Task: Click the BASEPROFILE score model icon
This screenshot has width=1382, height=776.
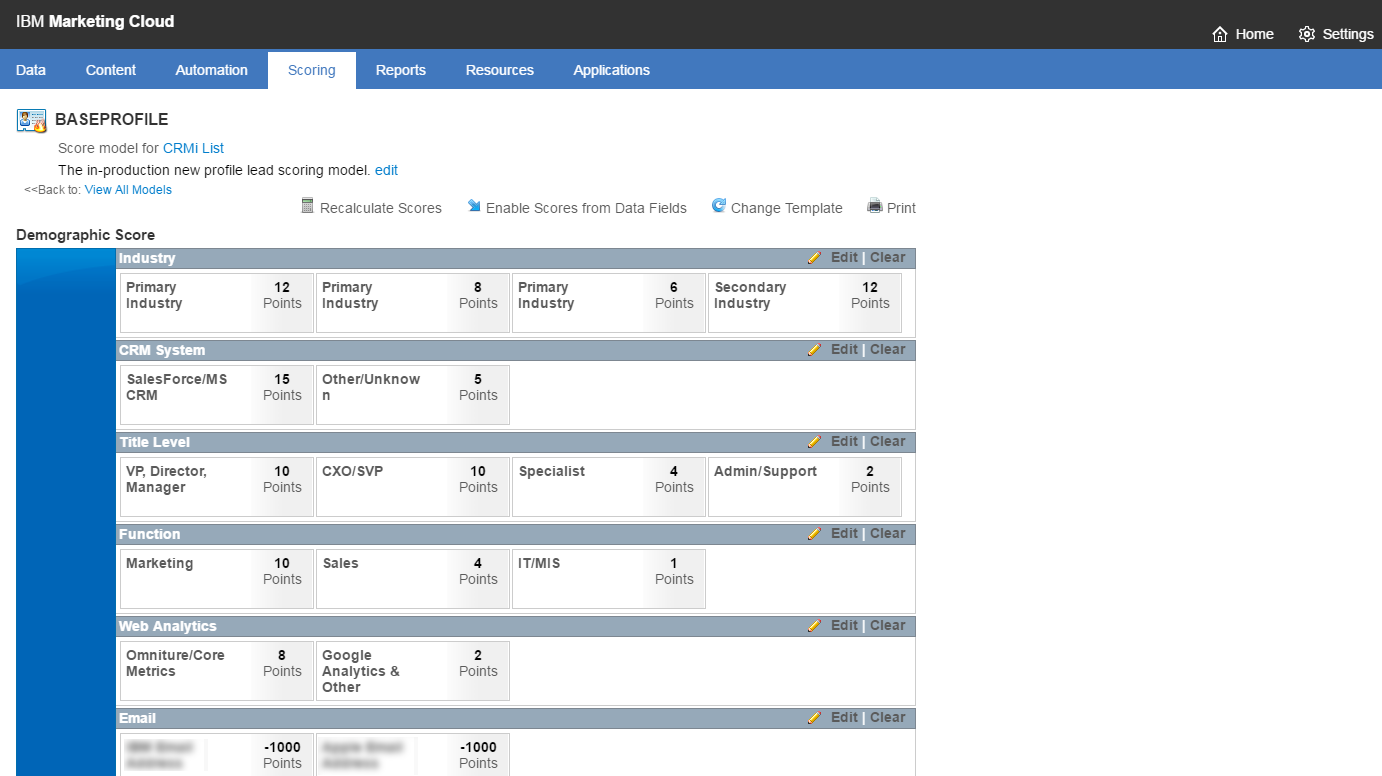Action: tap(30, 120)
